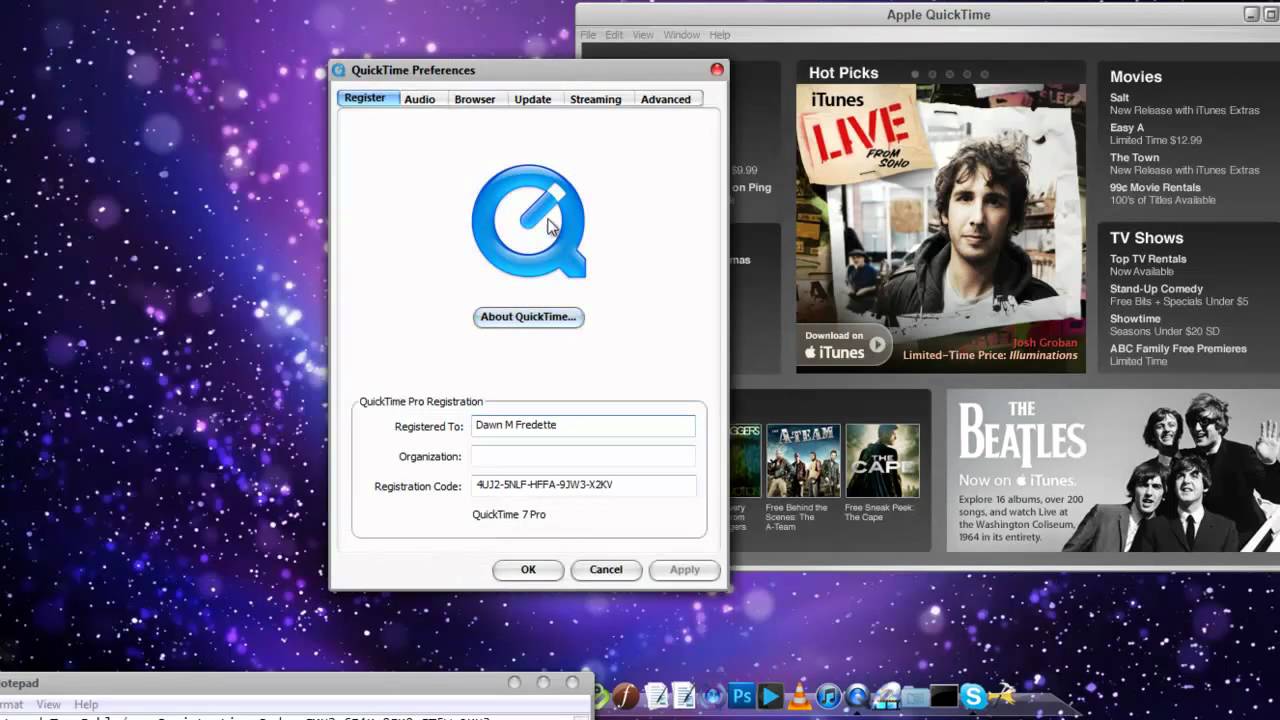Go to the Advanced tab
The height and width of the screenshot is (720, 1280).
pos(666,99)
